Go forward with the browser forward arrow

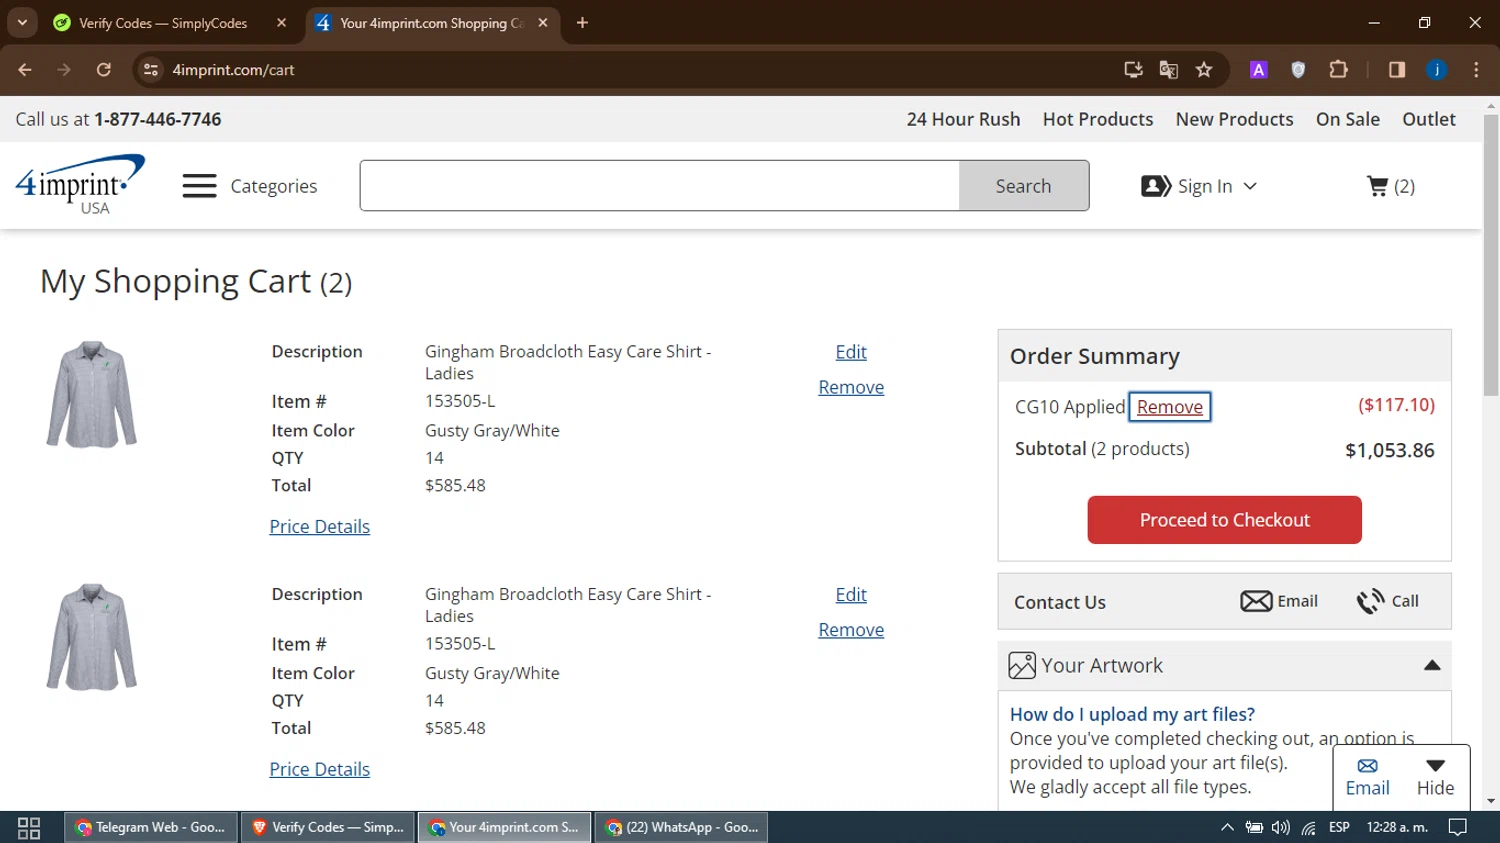(x=64, y=70)
